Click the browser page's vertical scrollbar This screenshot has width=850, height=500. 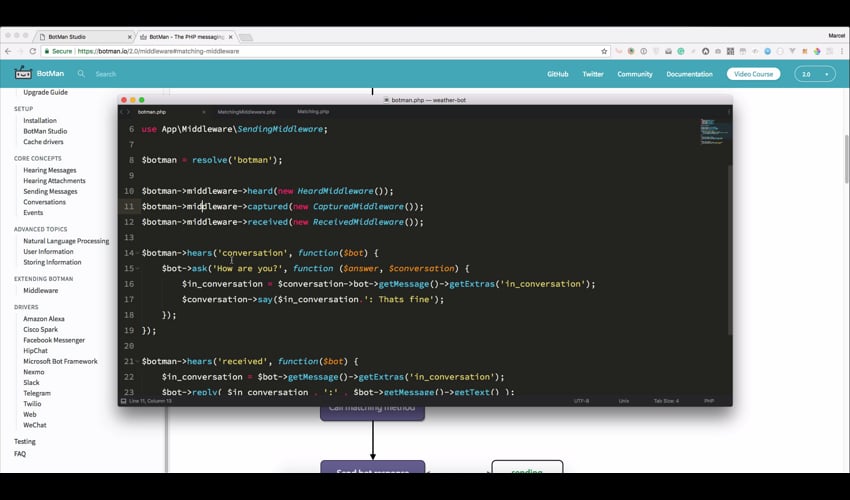(847, 159)
